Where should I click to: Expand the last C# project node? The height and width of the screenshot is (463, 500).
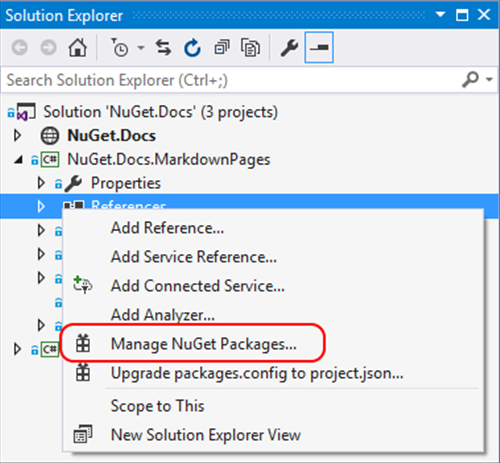(17, 349)
